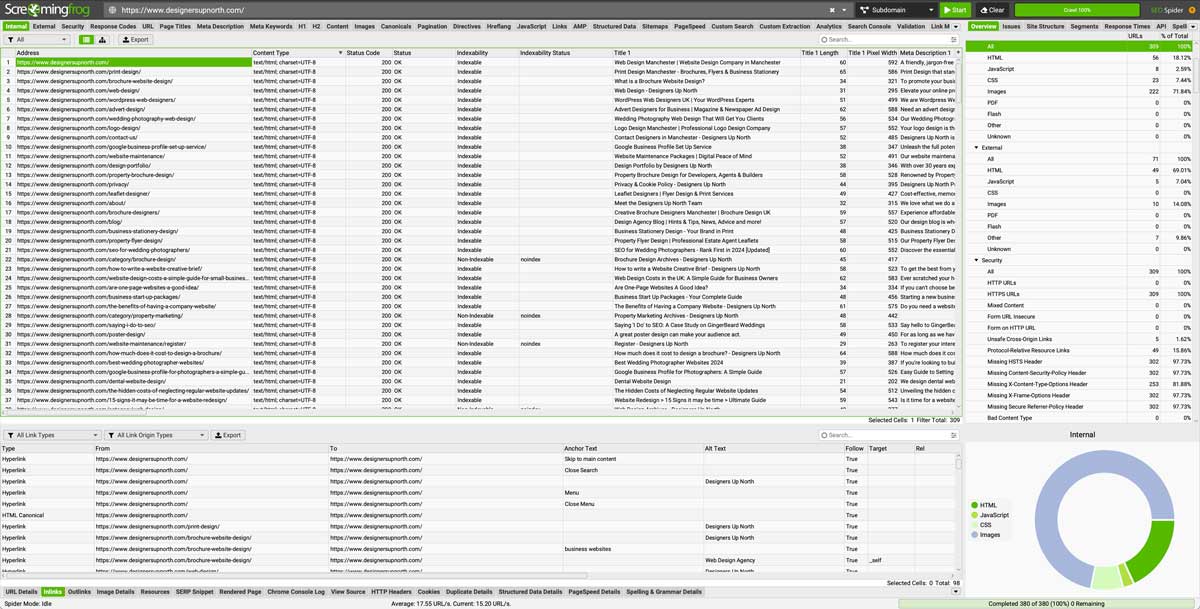
Task: Click the JavaScript legend color swatch
Action: (x=974, y=515)
